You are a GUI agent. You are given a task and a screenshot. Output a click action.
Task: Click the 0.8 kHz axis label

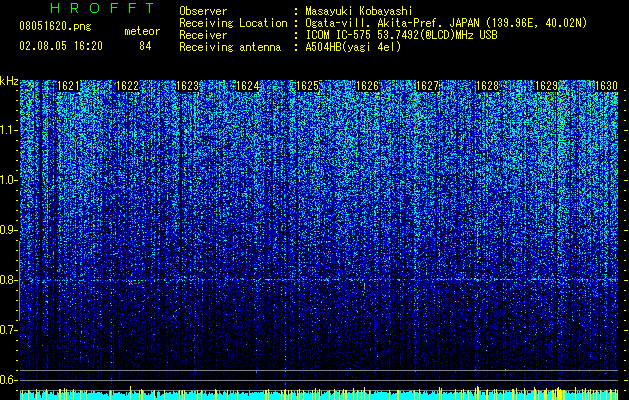tap(8, 280)
